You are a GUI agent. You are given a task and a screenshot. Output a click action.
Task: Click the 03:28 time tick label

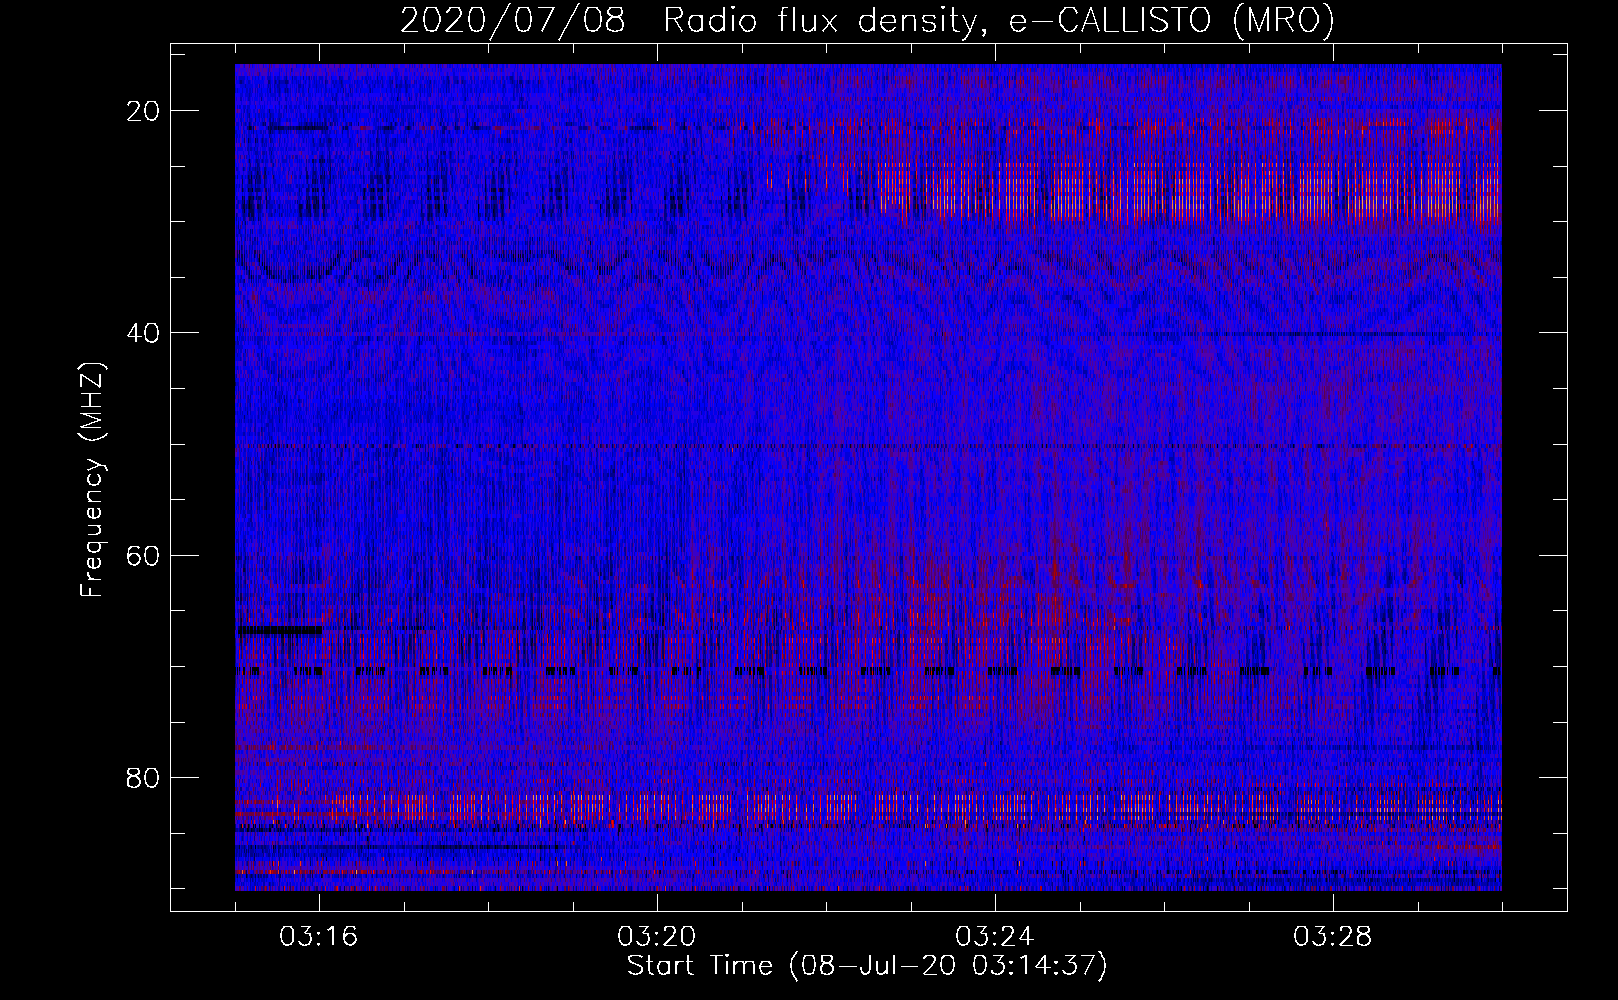pos(1333,937)
